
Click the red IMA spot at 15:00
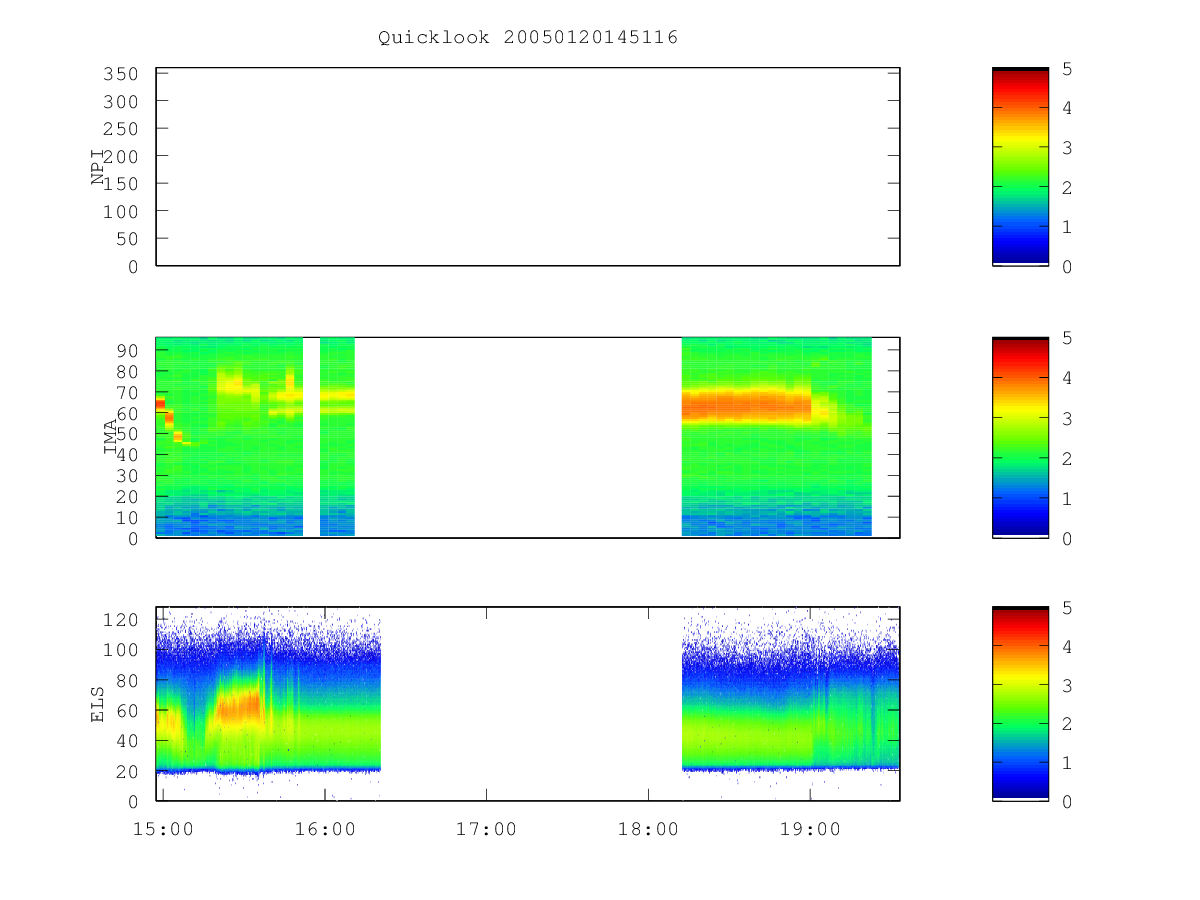pos(160,404)
